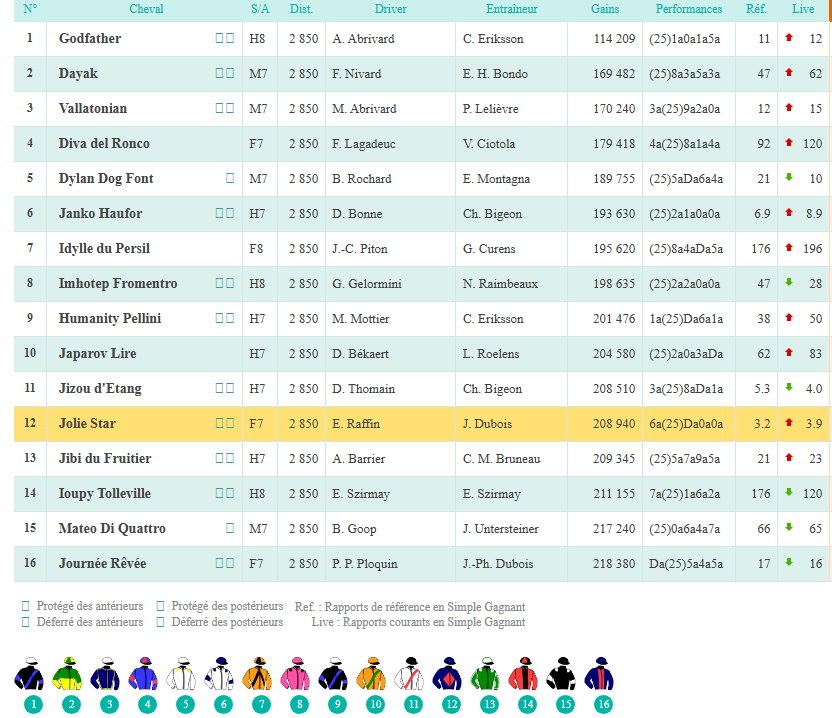Viewport: 832px width, 718px height.
Task: Click the Performances column header
Action: click(688, 9)
